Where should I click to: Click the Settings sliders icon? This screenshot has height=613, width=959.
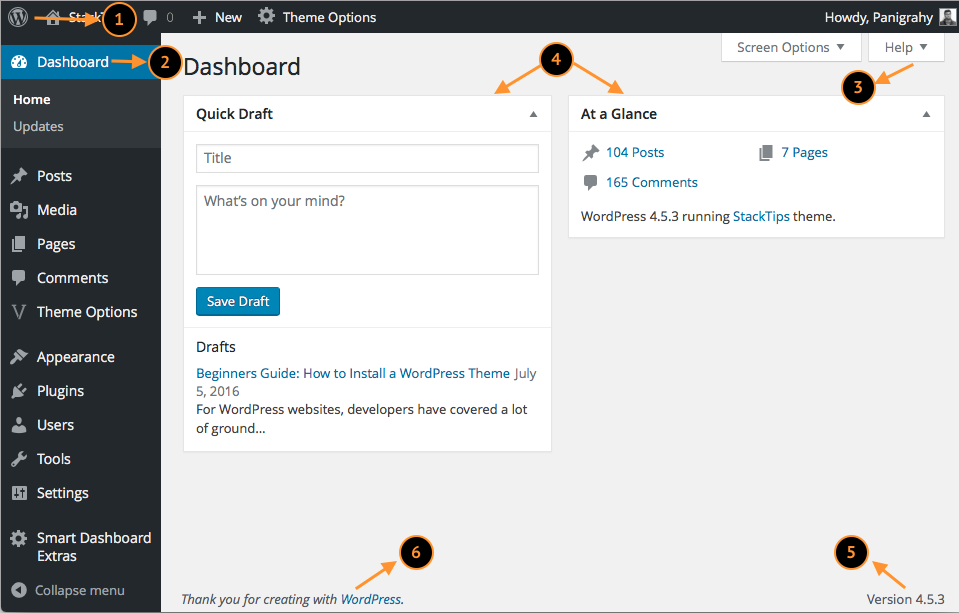(x=19, y=493)
